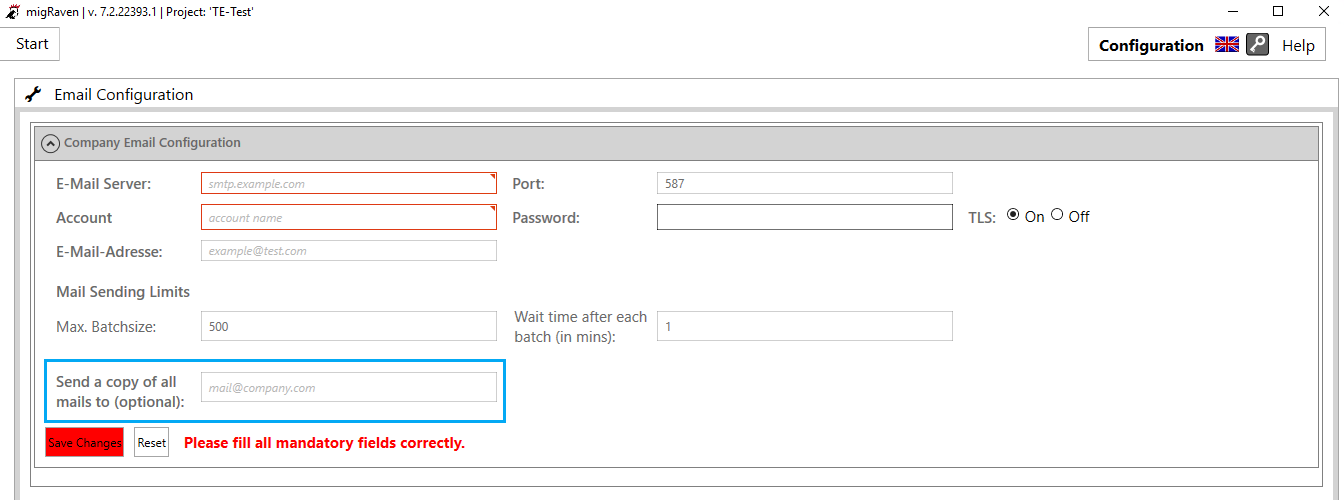This screenshot has width=1344, height=500.
Task: Select TLS On radio button
Action: [x=1013, y=215]
